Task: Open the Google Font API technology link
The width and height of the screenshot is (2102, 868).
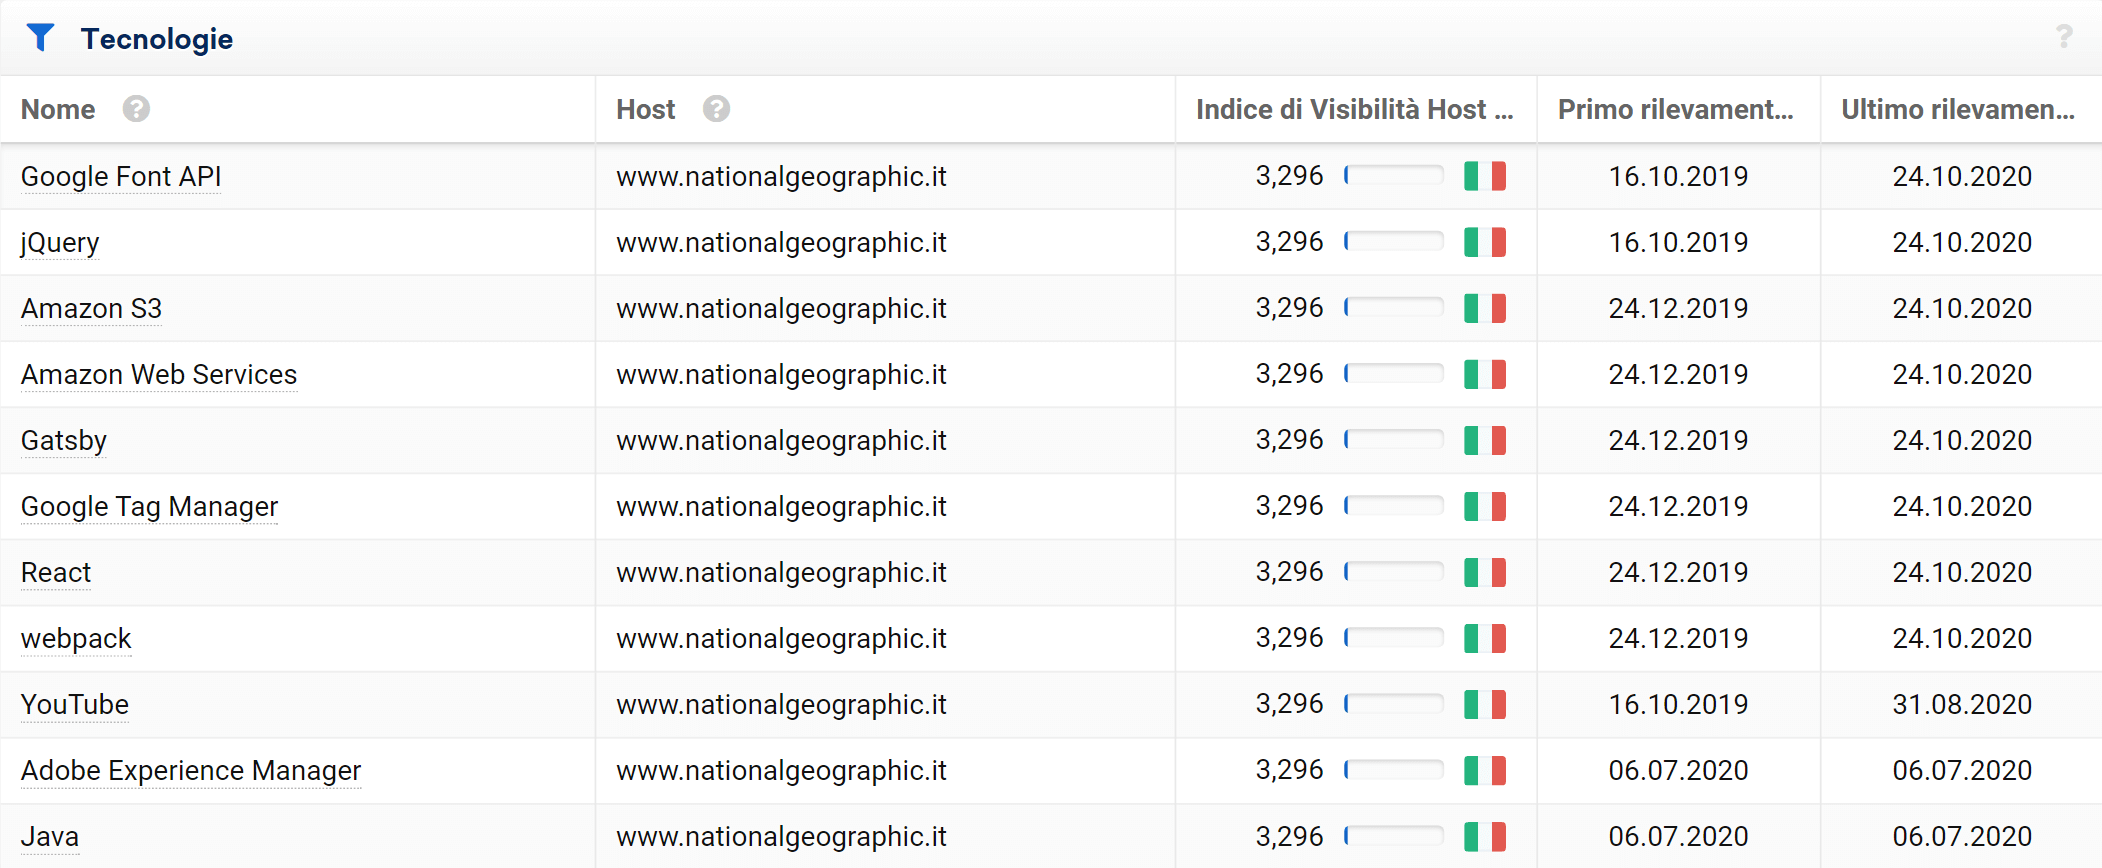Action: click(x=121, y=176)
